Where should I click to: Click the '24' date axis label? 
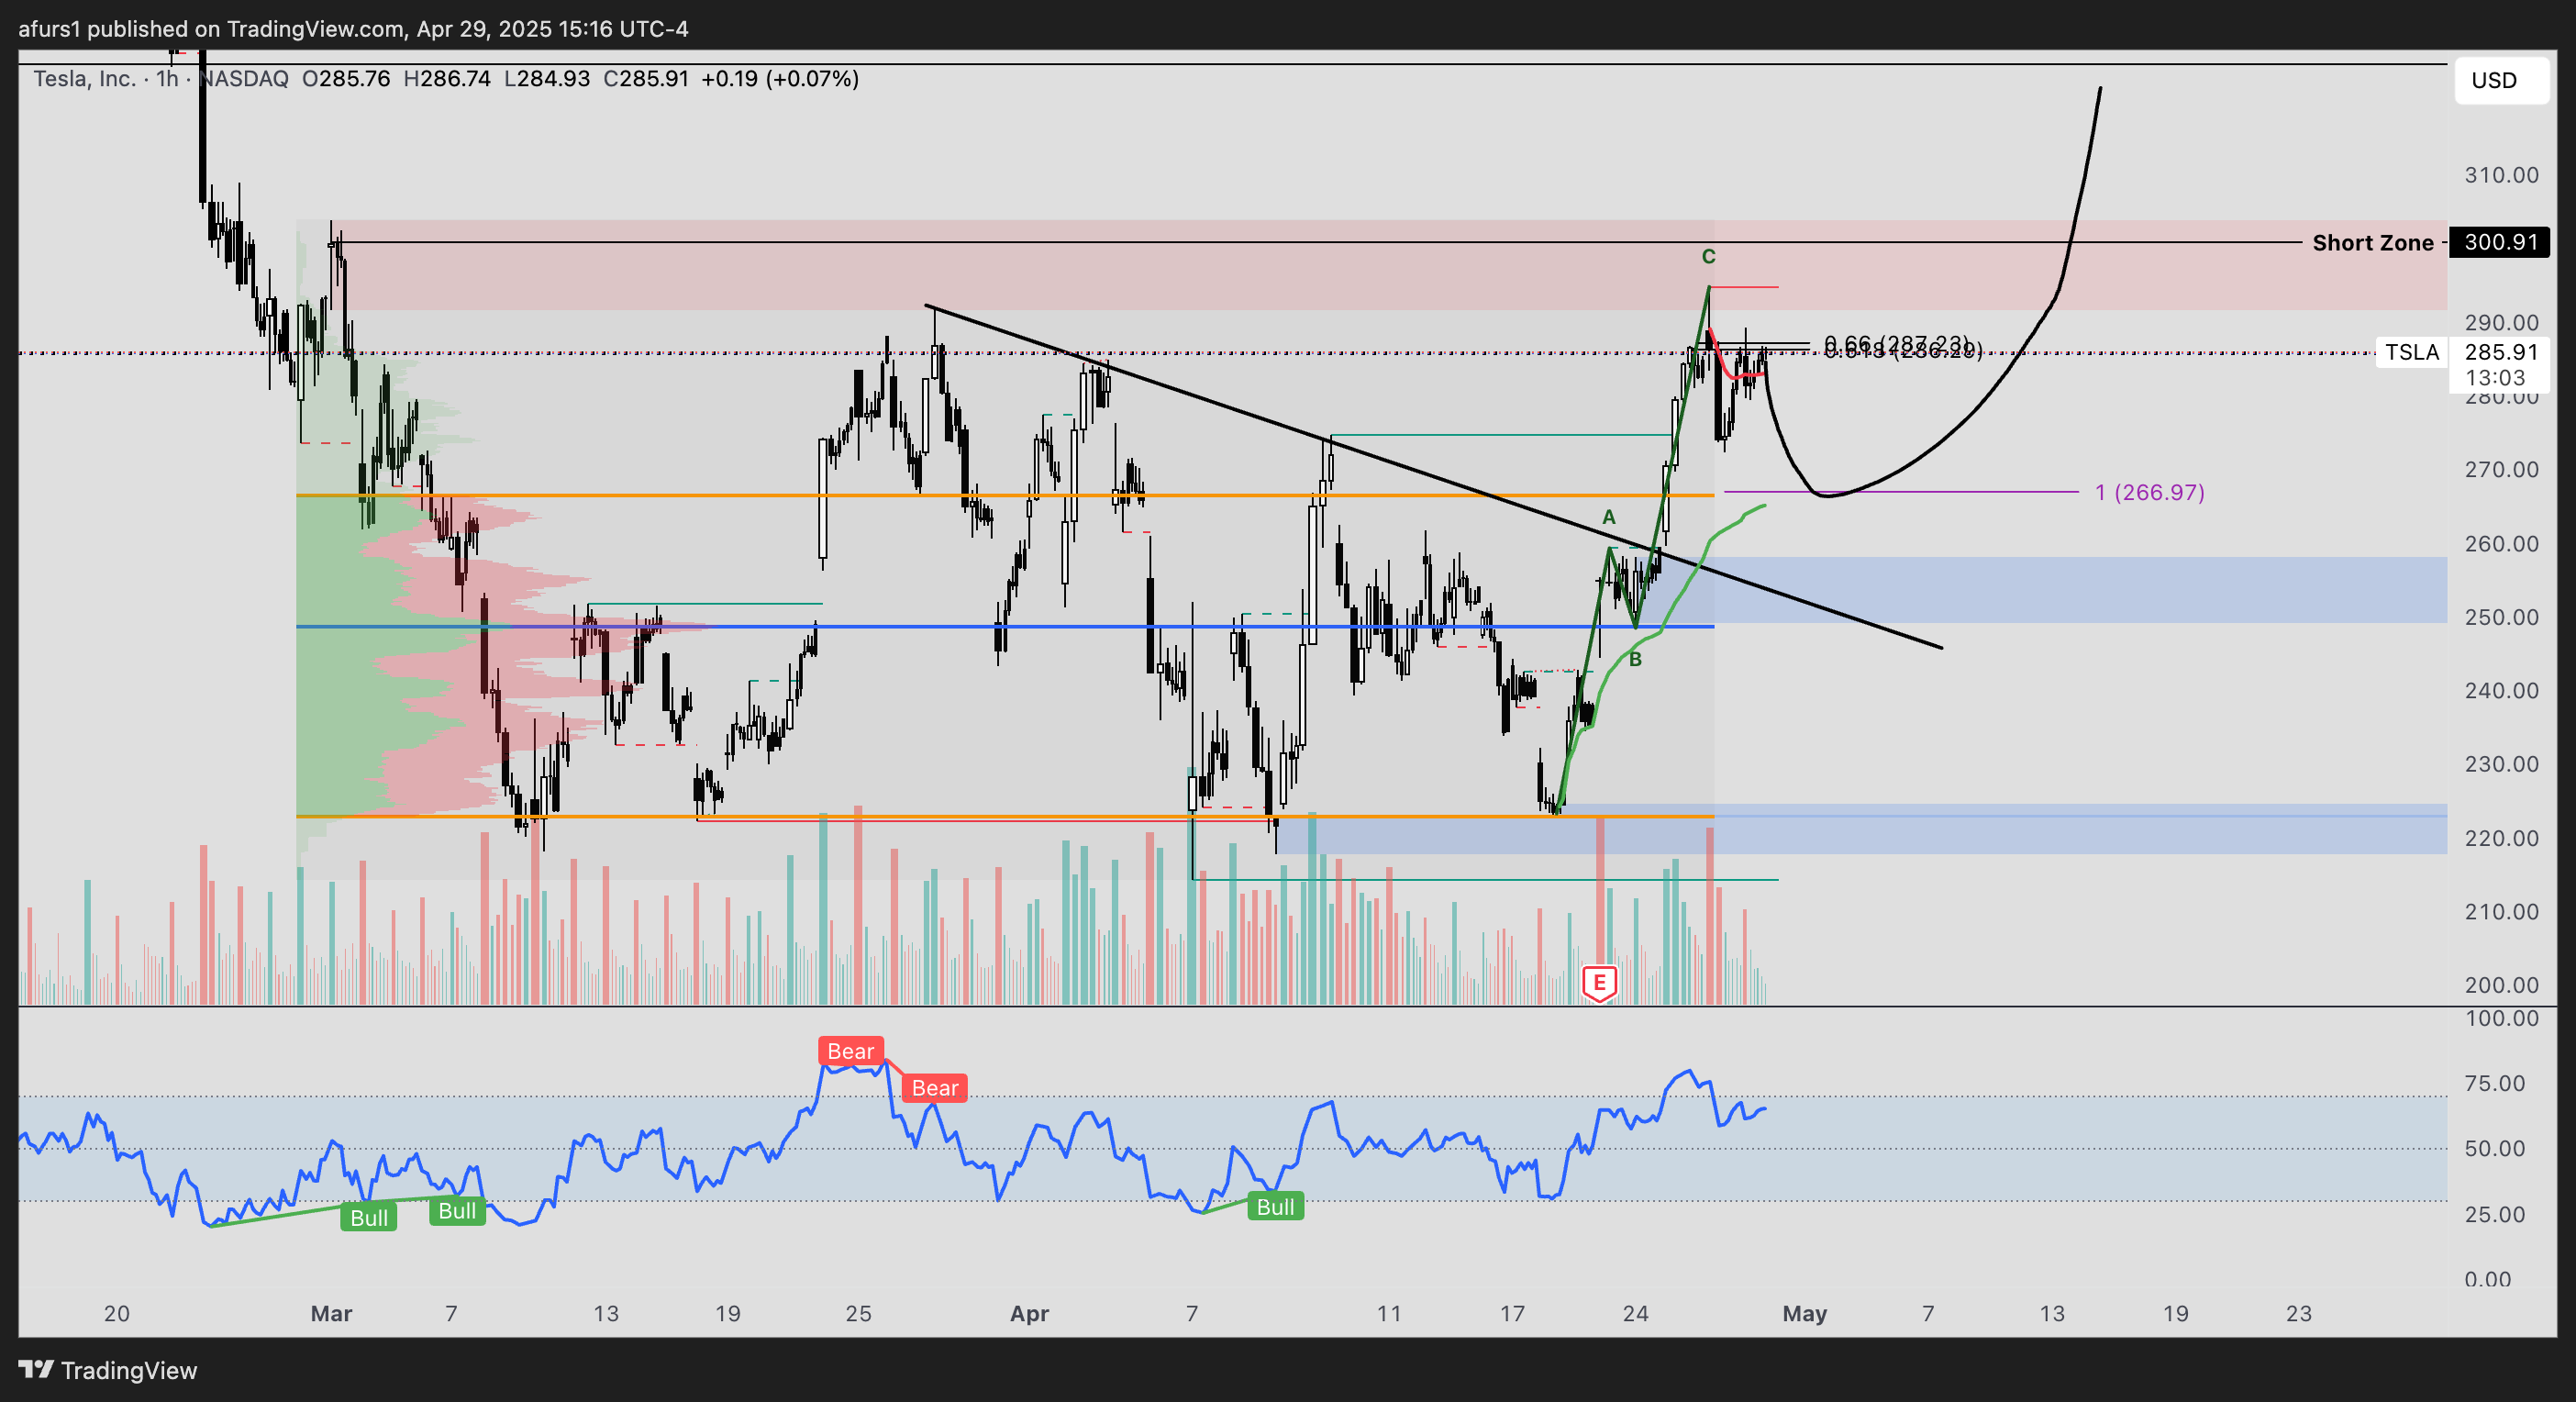1635,1313
